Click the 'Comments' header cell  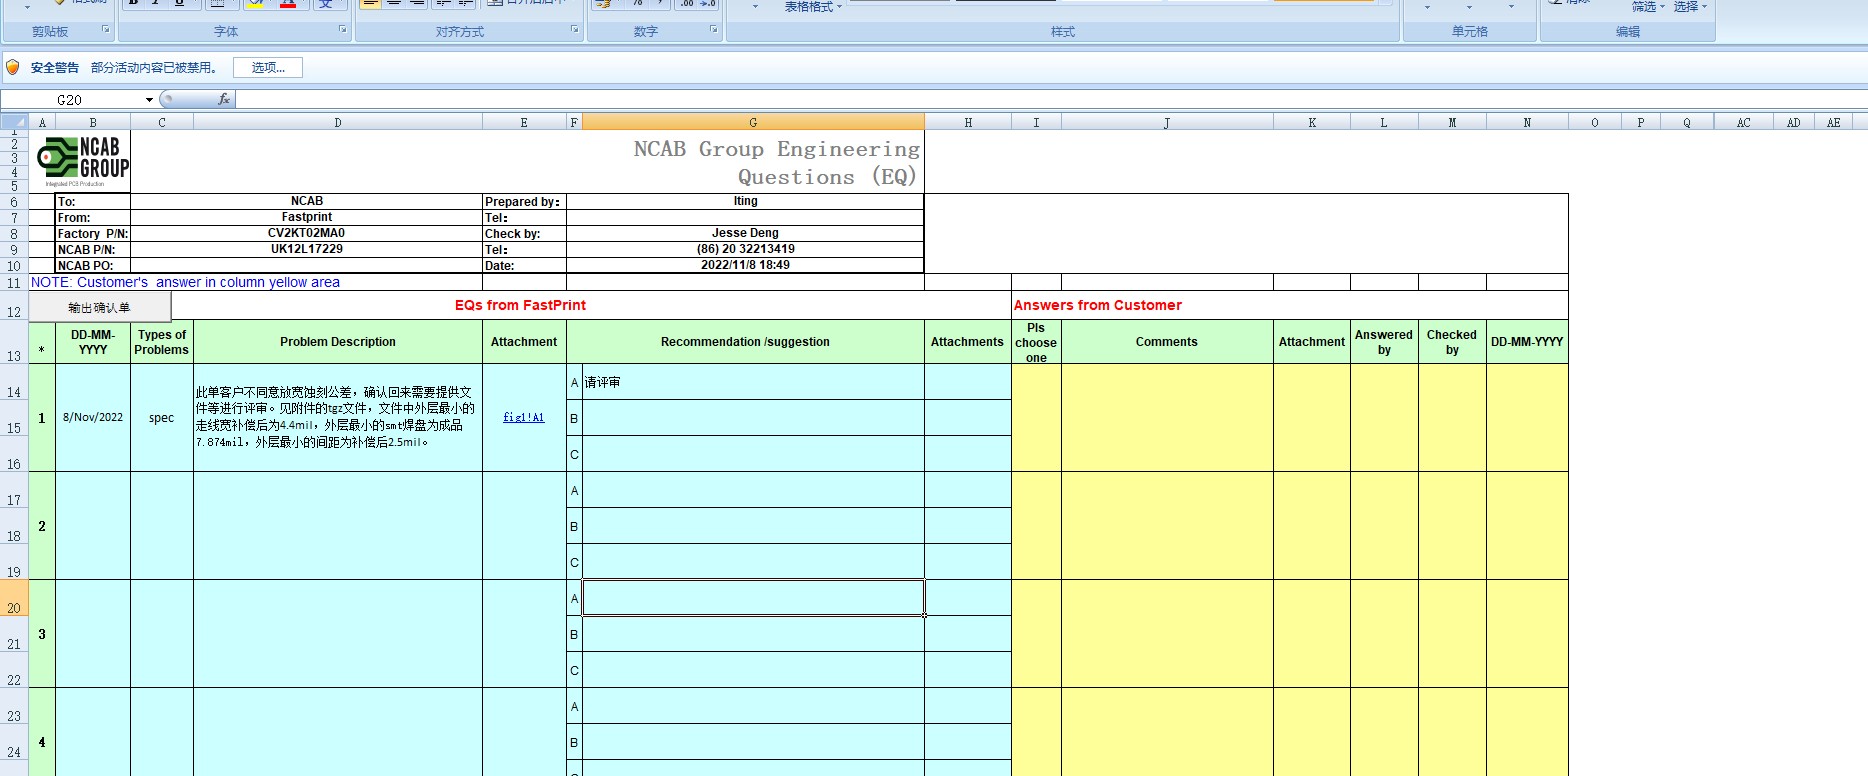(x=1167, y=342)
